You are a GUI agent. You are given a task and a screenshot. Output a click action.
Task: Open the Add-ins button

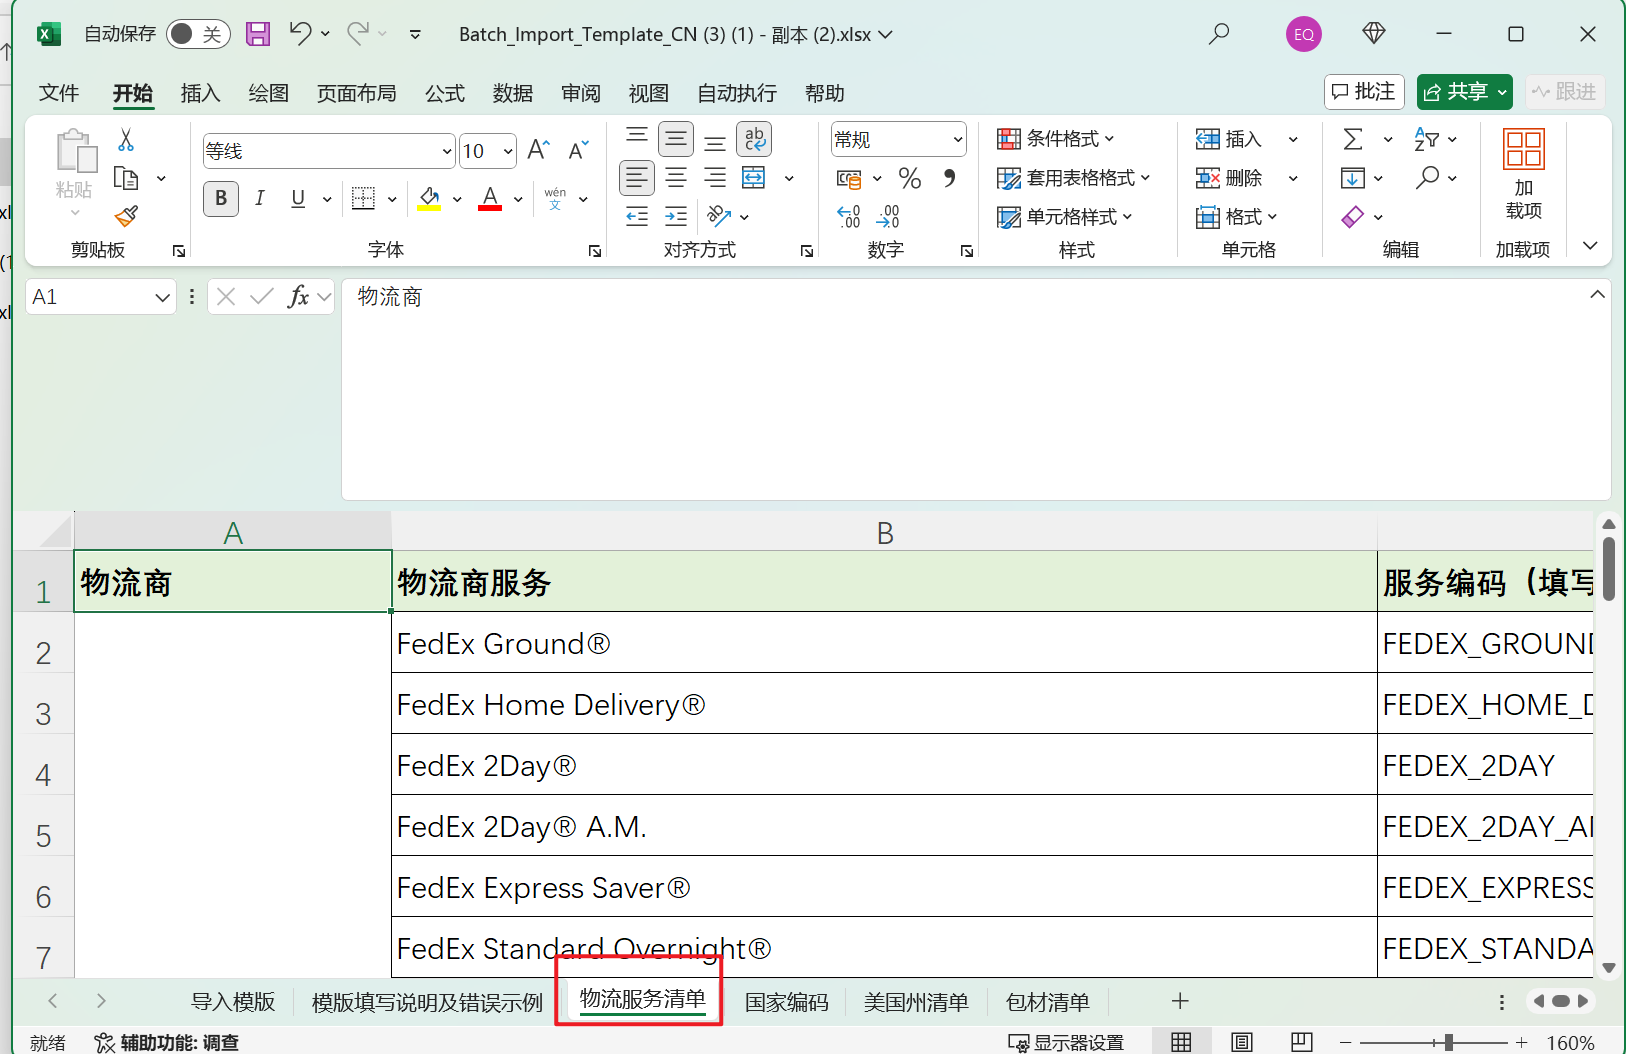click(1523, 174)
